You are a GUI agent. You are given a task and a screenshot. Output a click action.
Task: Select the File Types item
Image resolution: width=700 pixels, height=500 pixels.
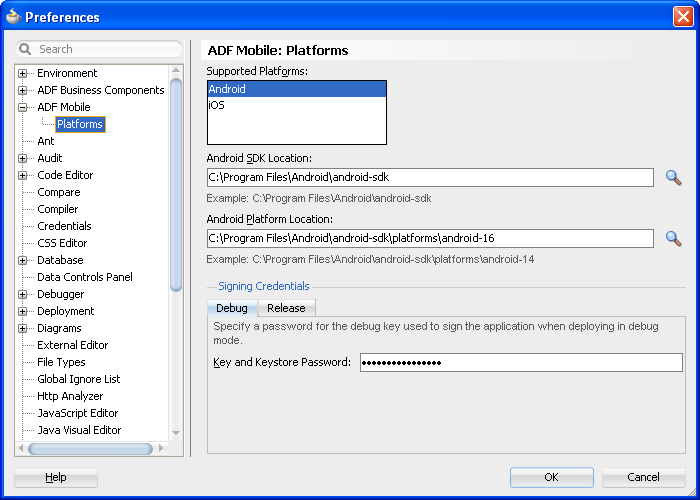[x=61, y=362]
